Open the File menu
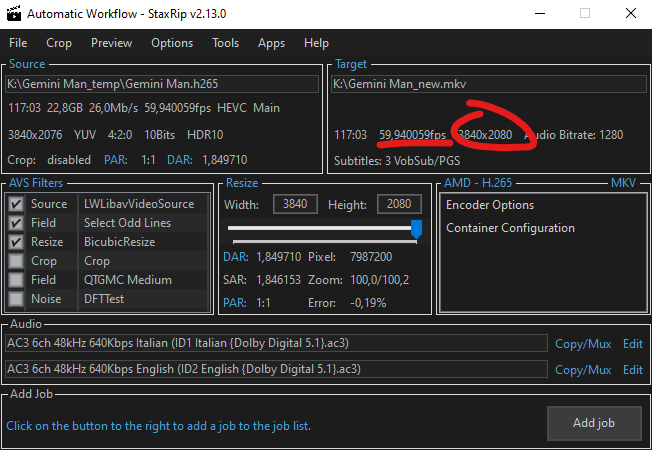 click(18, 43)
